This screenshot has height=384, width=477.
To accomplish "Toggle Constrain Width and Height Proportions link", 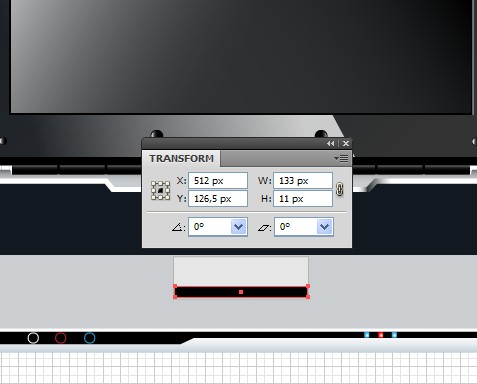I will click(339, 189).
